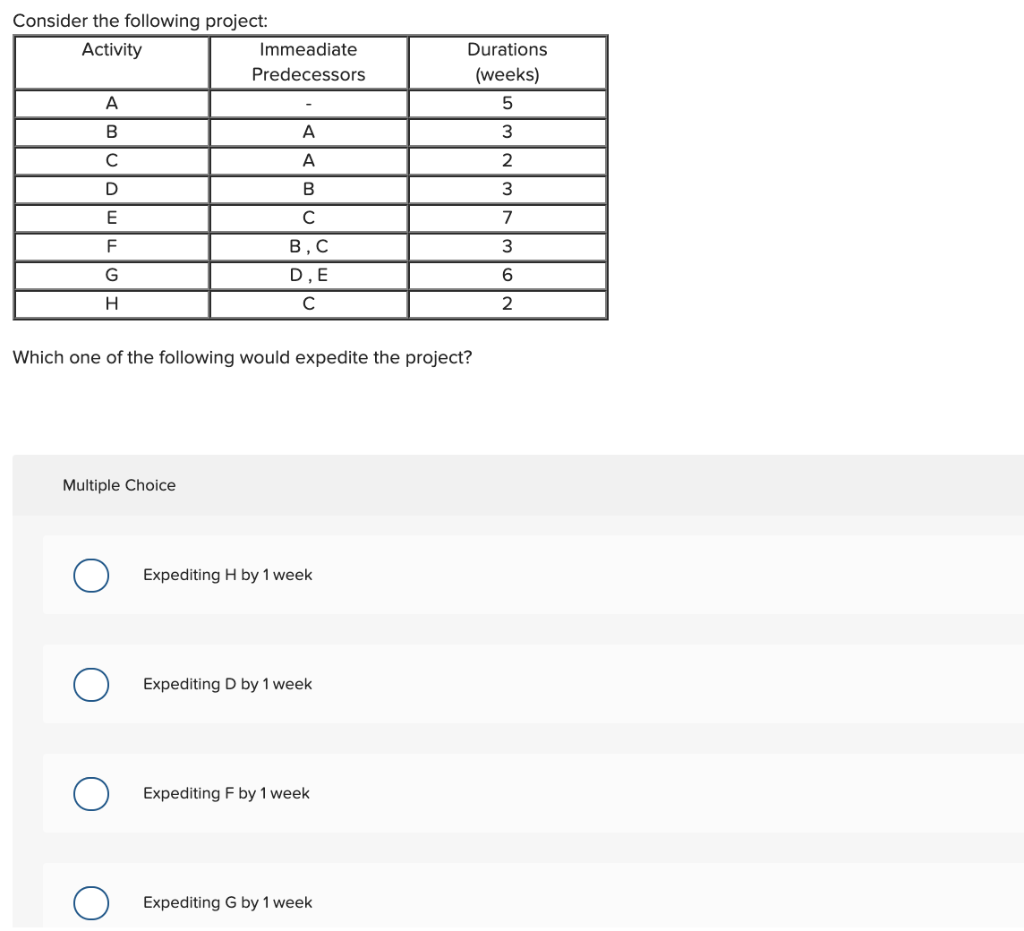Click the 'B , C' predecessors cell
This screenshot has height=931, width=1024.
[x=309, y=247]
